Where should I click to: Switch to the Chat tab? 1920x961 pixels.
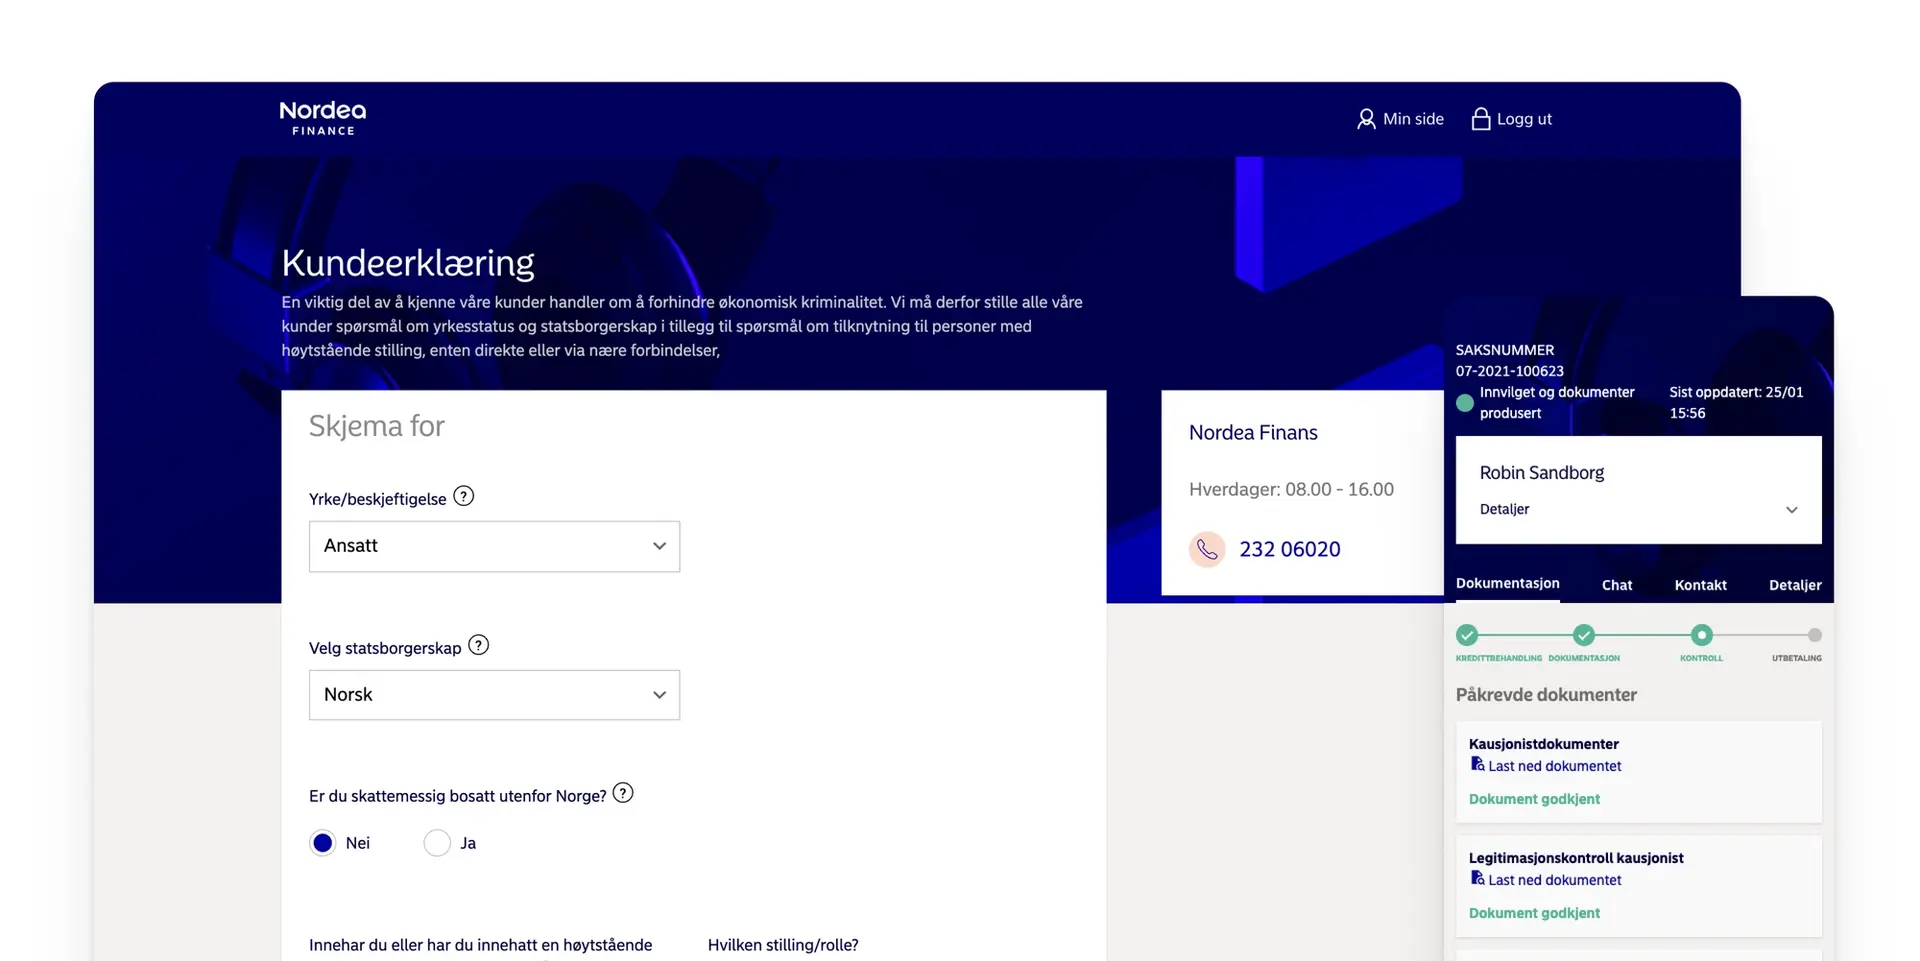[1617, 585]
